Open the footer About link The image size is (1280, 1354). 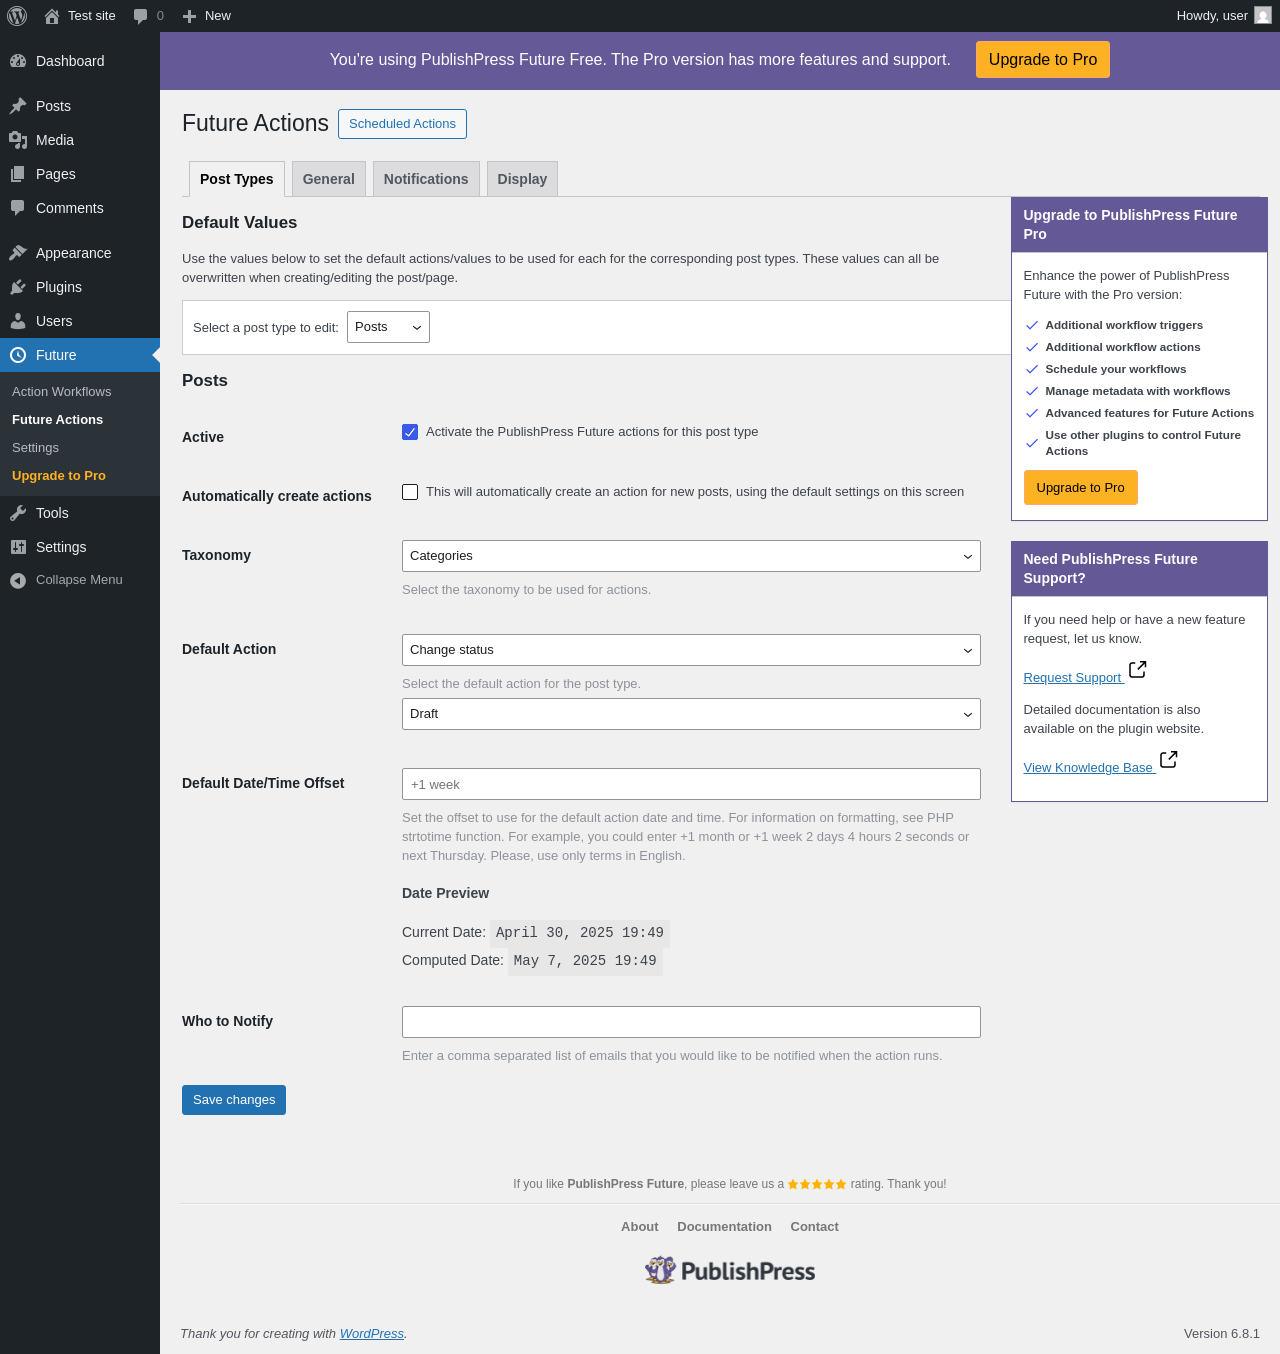pos(640,1227)
